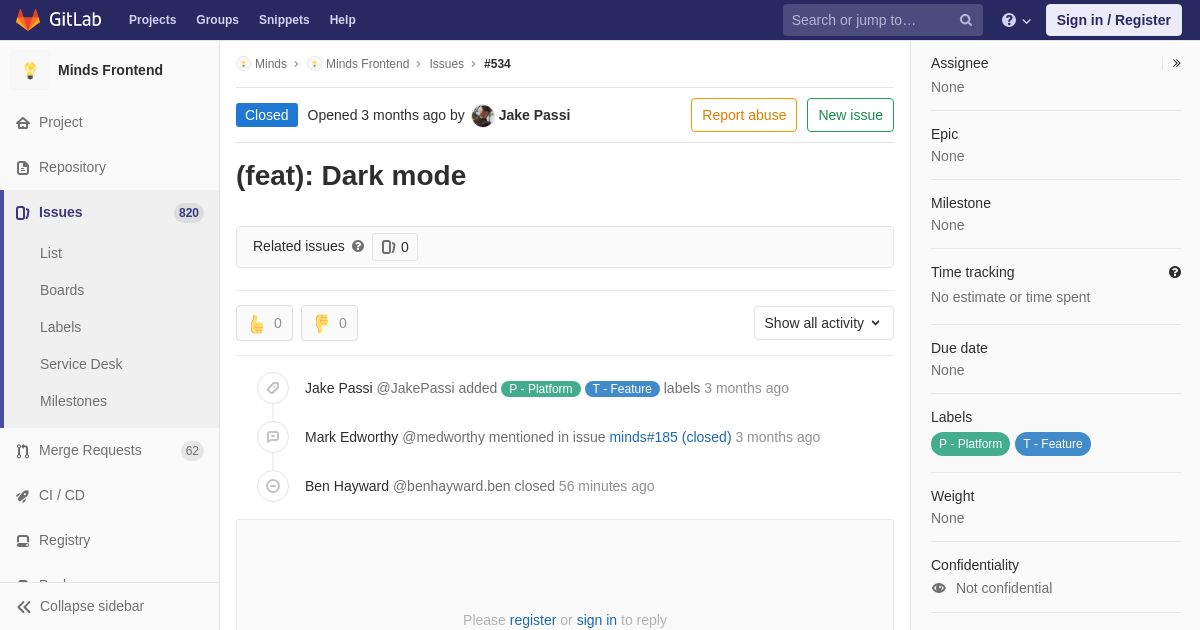
Task: Click the Minds Frontend lightbulb avatar
Action: (30, 70)
